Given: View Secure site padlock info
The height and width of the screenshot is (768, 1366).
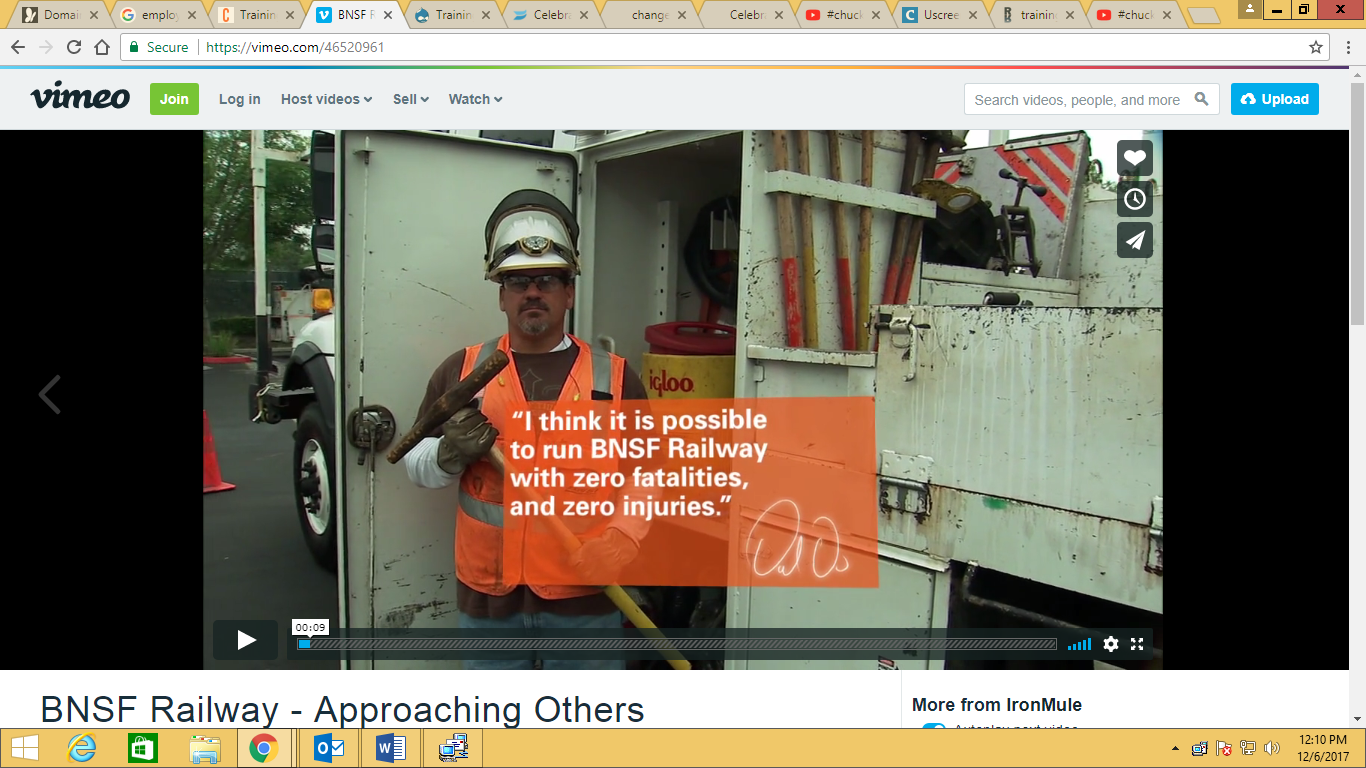Looking at the screenshot, I should pos(158,47).
